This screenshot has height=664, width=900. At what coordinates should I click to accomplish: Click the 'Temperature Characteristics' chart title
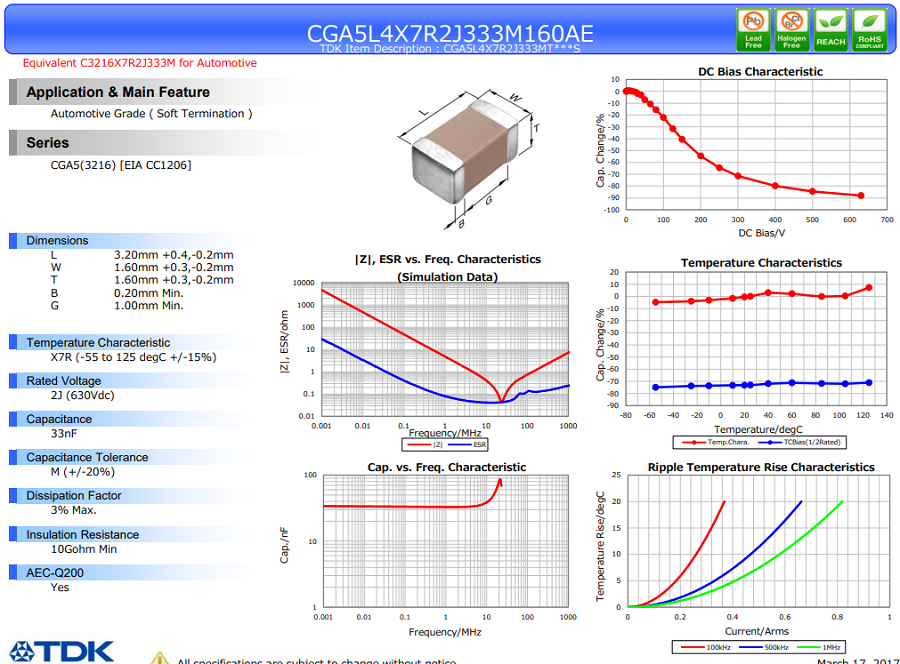coord(762,263)
